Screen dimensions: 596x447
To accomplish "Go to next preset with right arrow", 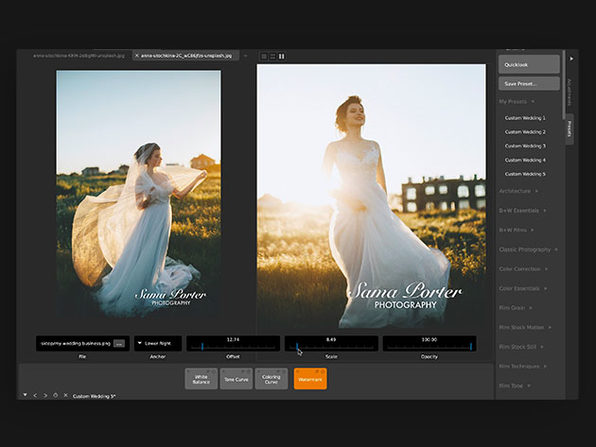I will click(45, 396).
